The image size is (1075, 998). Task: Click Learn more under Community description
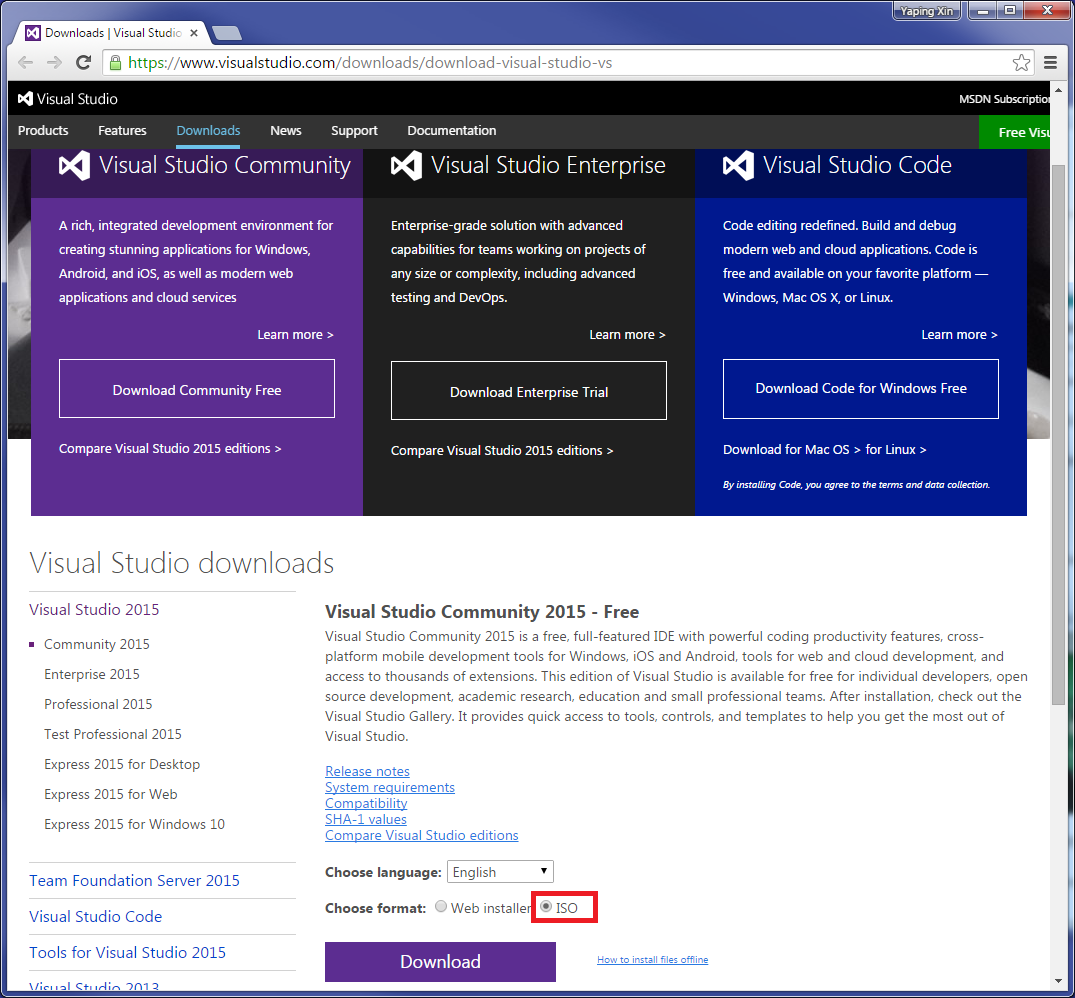click(x=295, y=334)
